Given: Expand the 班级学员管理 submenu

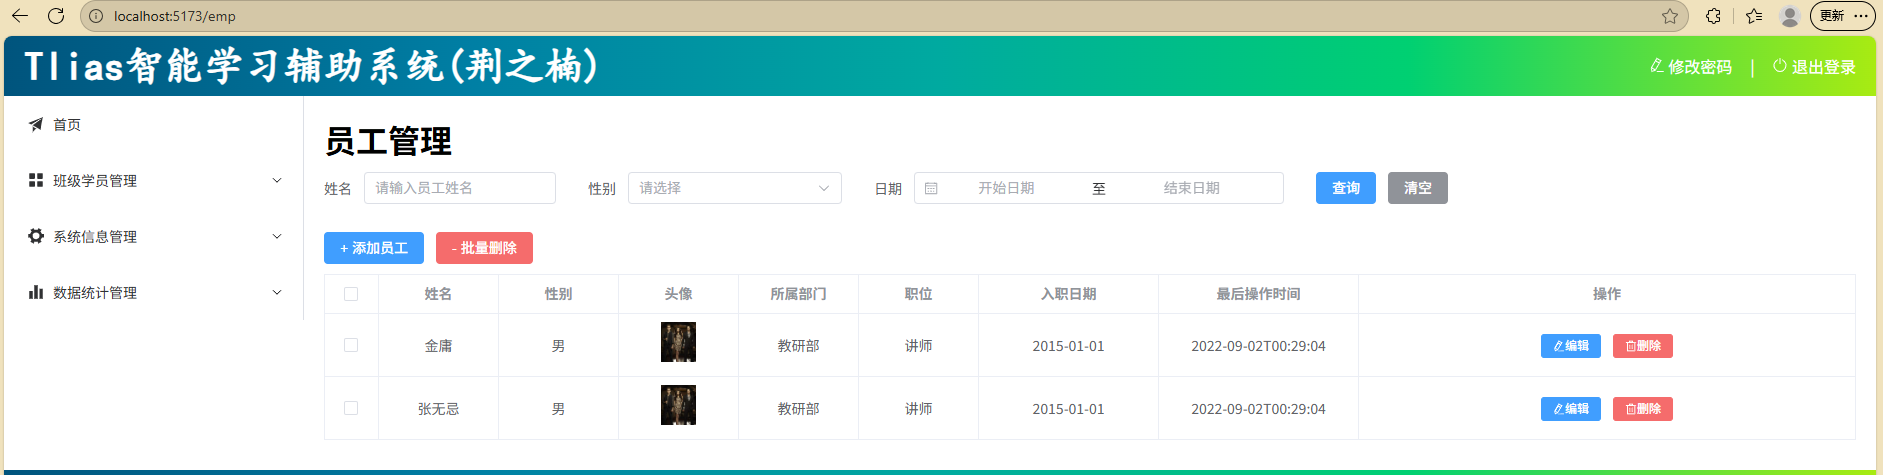Looking at the screenshot, I should [x=155, y=181].
